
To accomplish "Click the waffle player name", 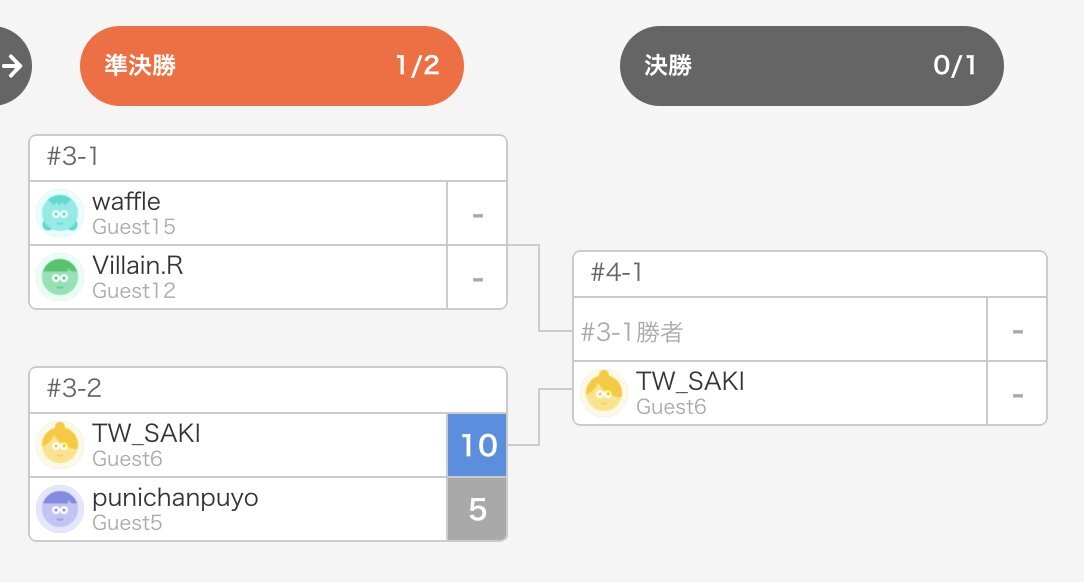I will pos(126,202).
